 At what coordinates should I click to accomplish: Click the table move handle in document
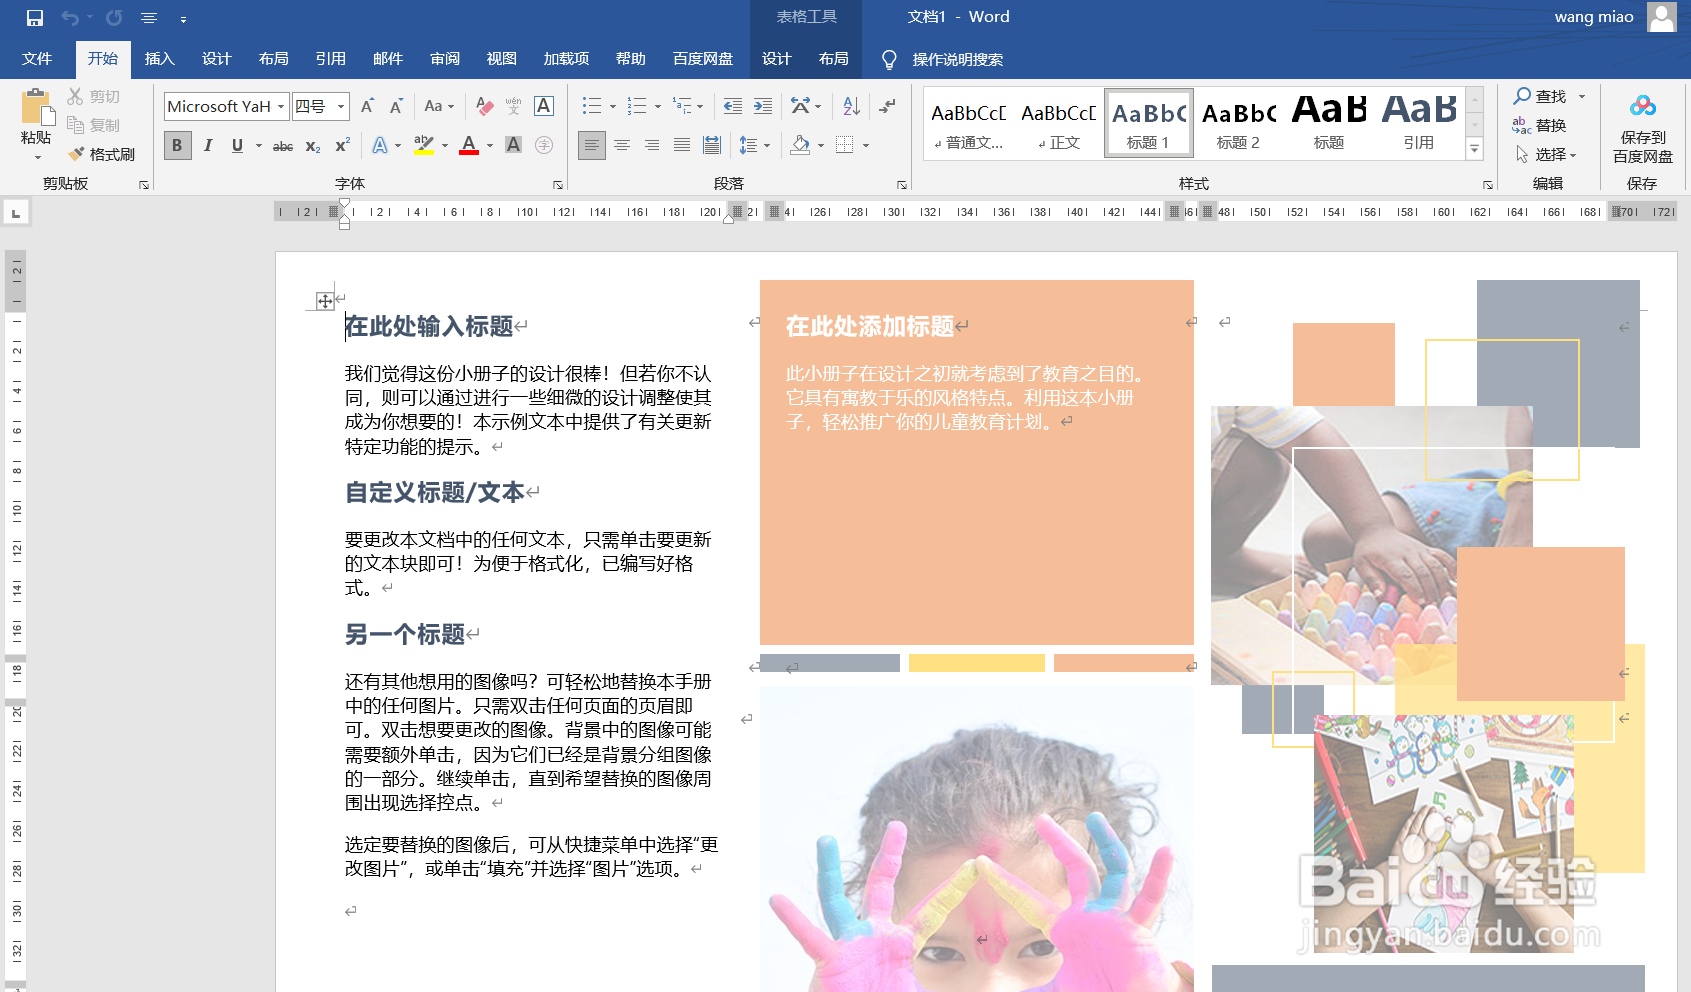point(325,301)
